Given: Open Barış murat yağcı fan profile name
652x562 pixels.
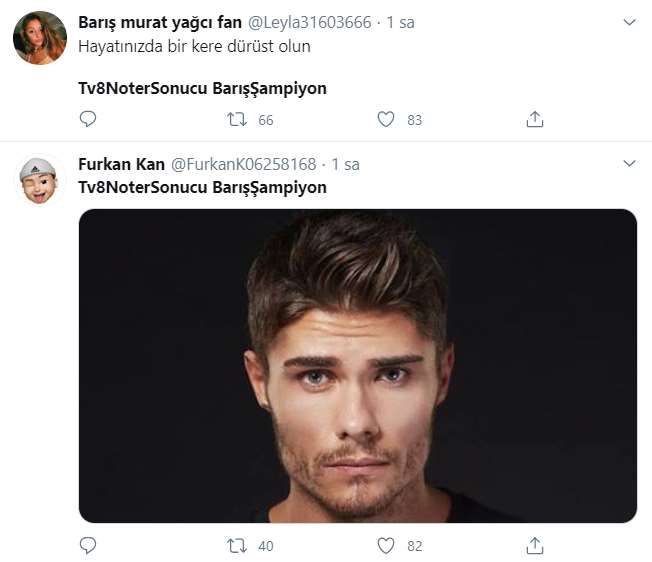Looking at the screenshot, I should pos(160,22).
